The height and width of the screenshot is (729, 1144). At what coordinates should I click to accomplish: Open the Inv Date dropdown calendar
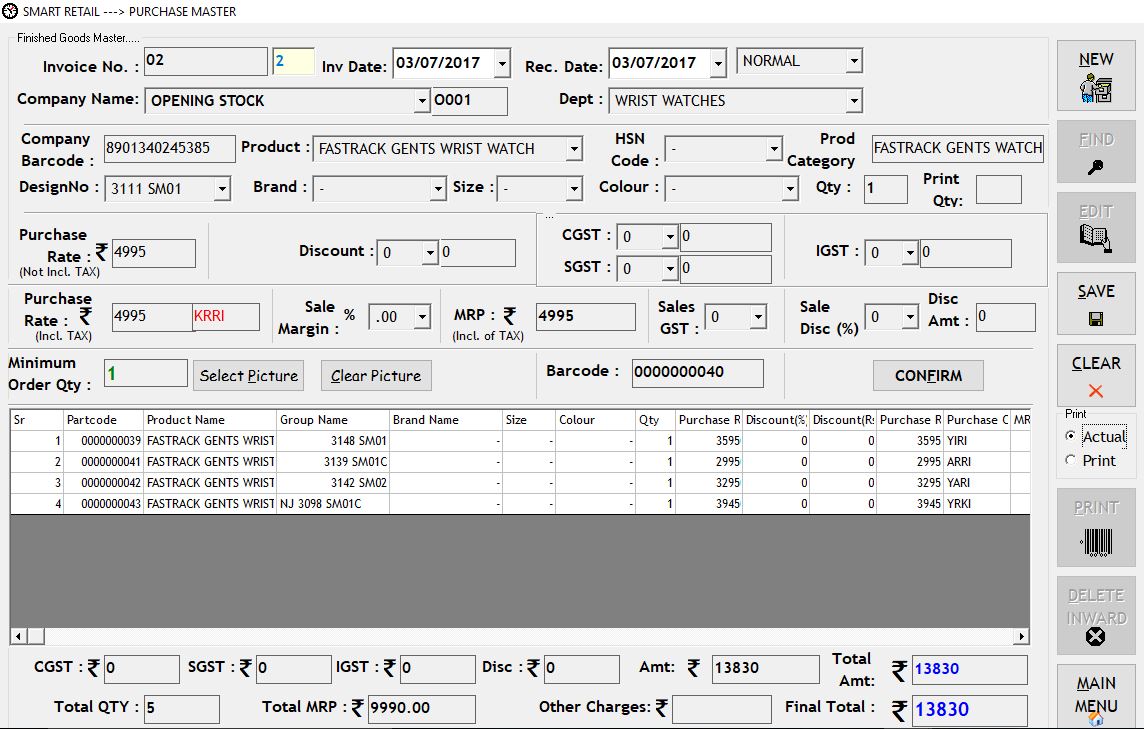click(x=502, y=63)
